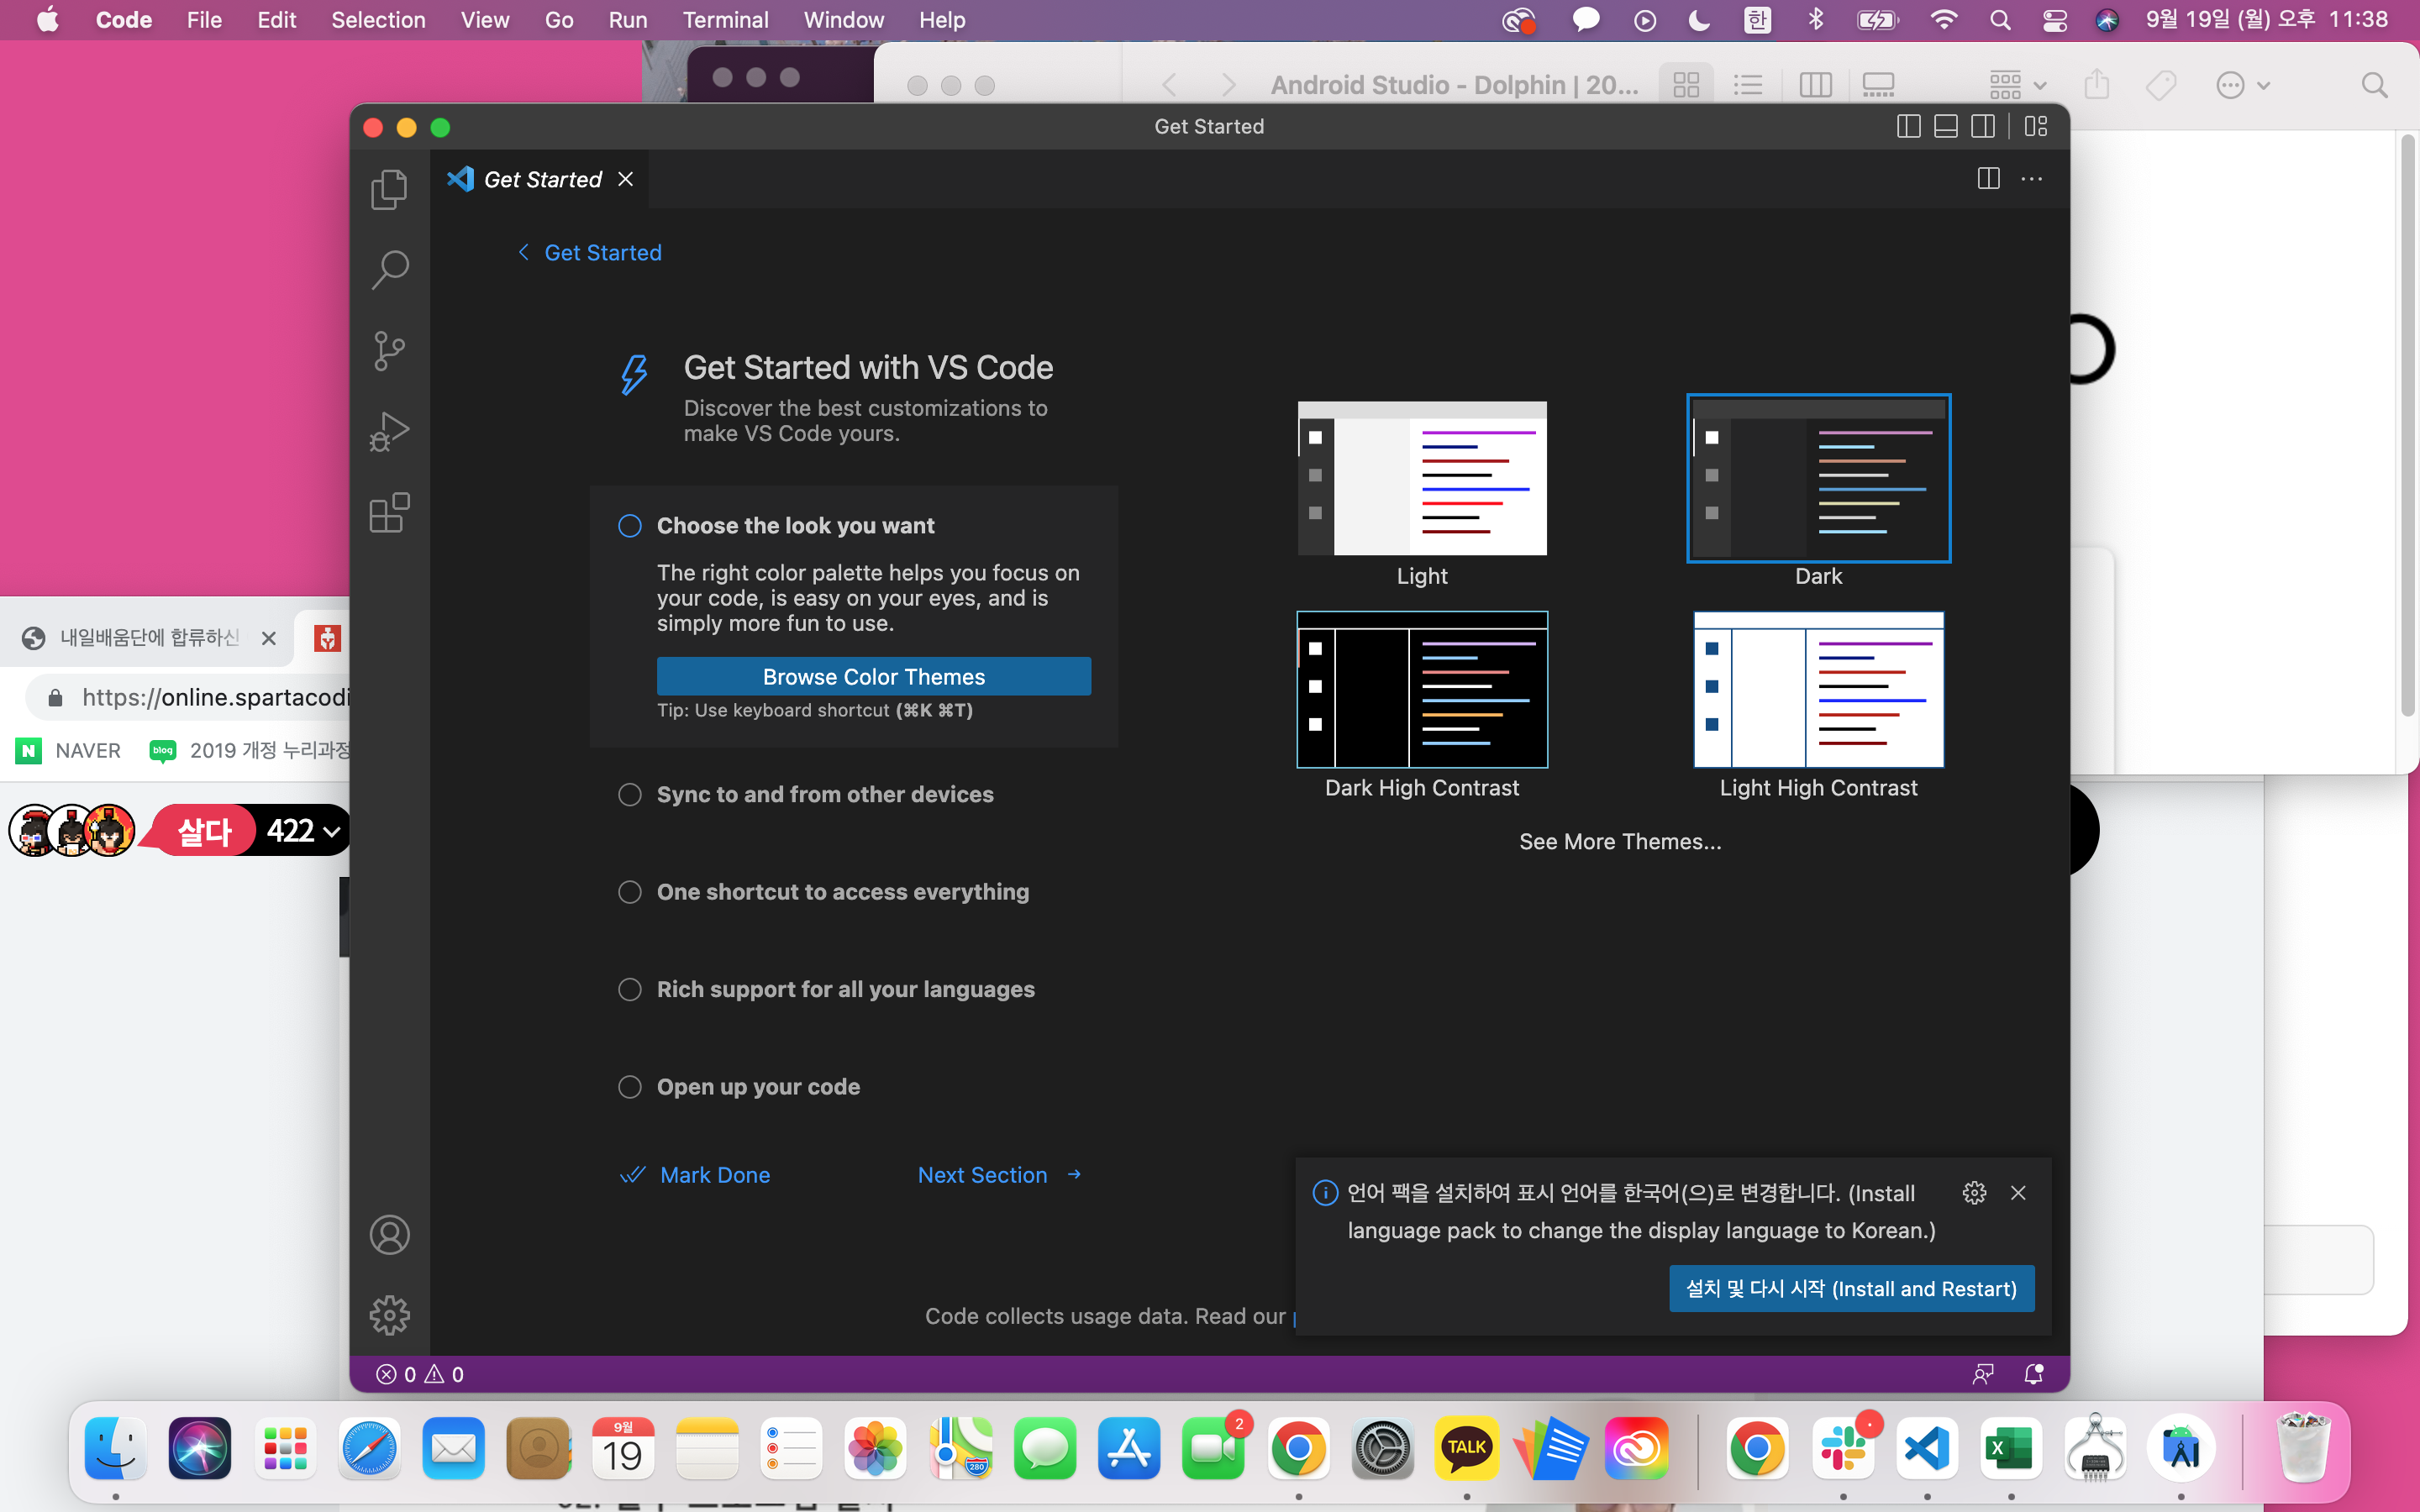
Task: Toggle the Korean input source menu
Action: pyautogui.click(x=1757, y=20)
